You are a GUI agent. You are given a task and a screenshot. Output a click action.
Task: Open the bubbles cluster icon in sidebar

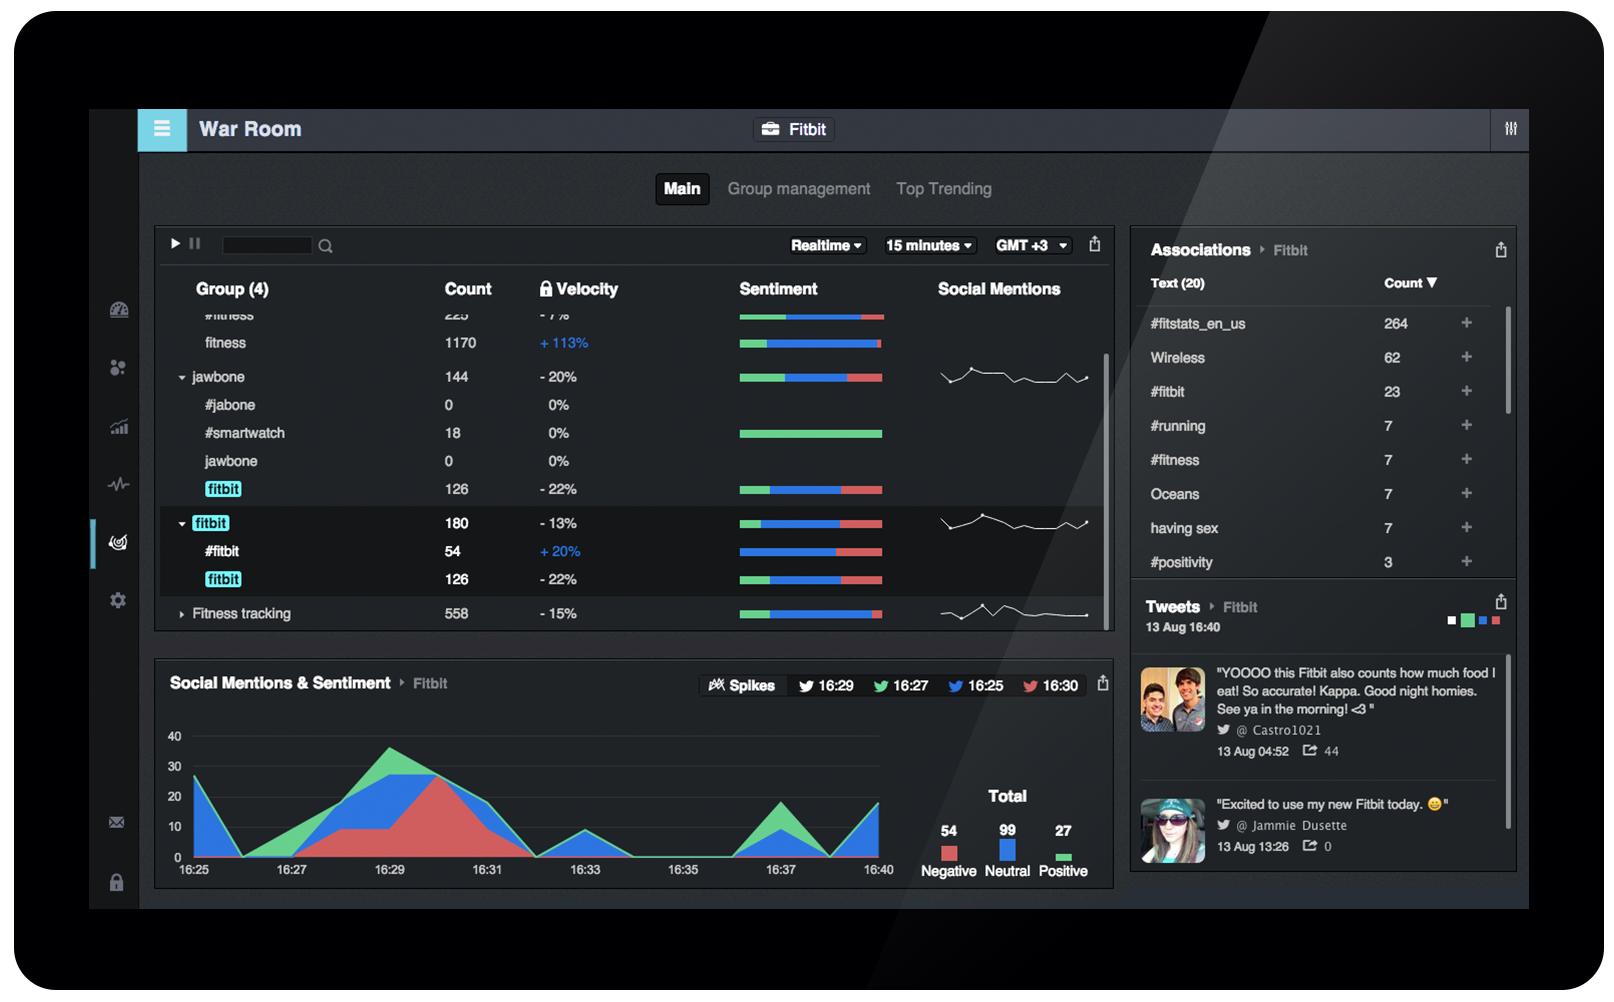pyautogui.click(x=118, y=368)
